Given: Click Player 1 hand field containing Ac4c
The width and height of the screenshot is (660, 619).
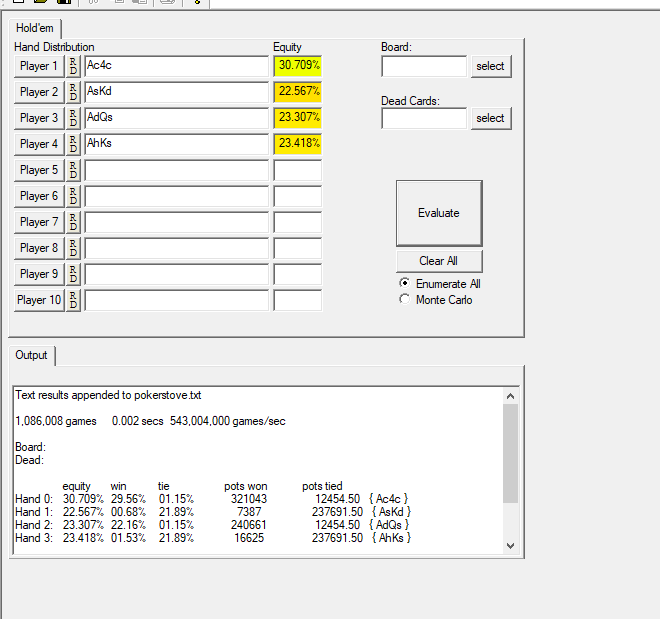Looking at the screenshot, I should 176,66.
